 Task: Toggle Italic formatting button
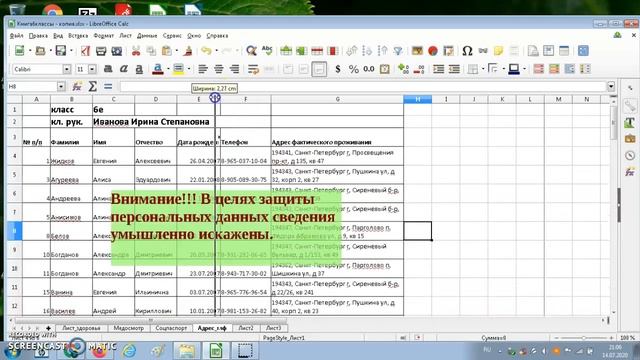point(124,69)
